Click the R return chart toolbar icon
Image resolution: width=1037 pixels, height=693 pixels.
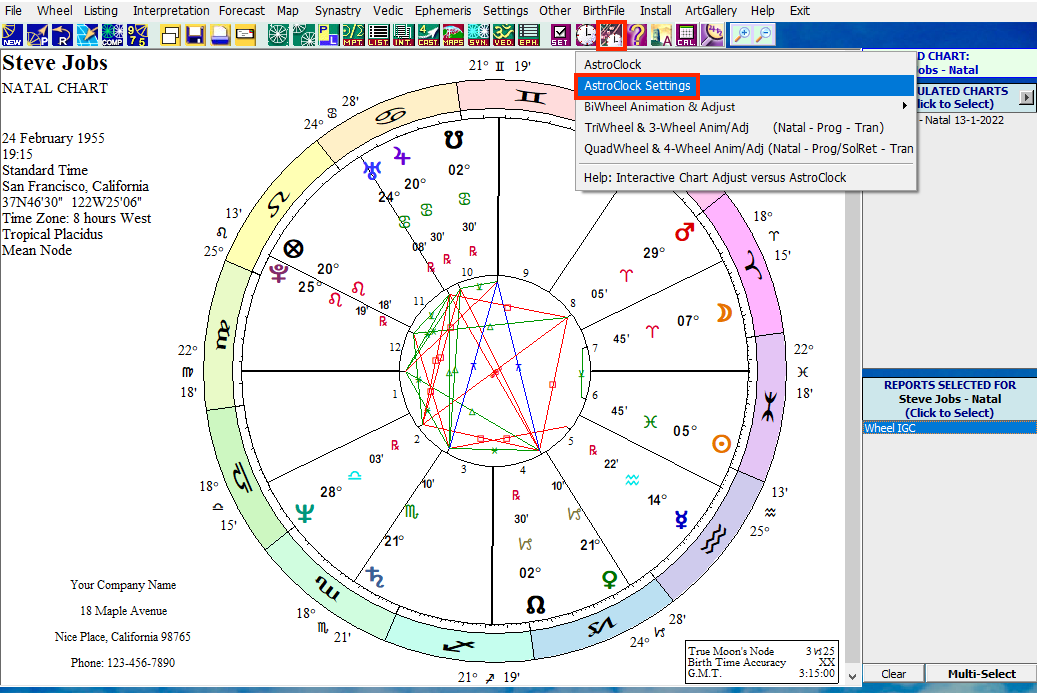[62, 35]
